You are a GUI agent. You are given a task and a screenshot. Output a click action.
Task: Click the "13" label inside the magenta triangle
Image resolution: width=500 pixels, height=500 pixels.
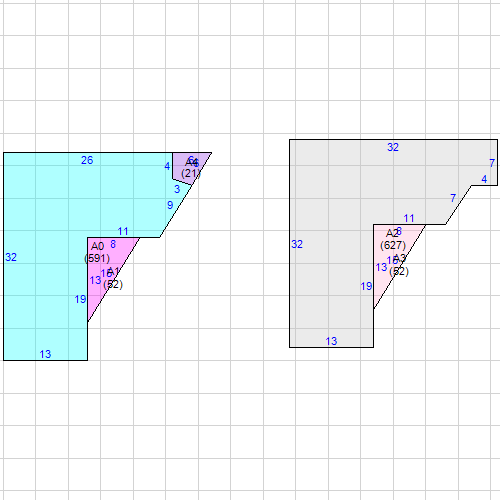tap(95, 280)
